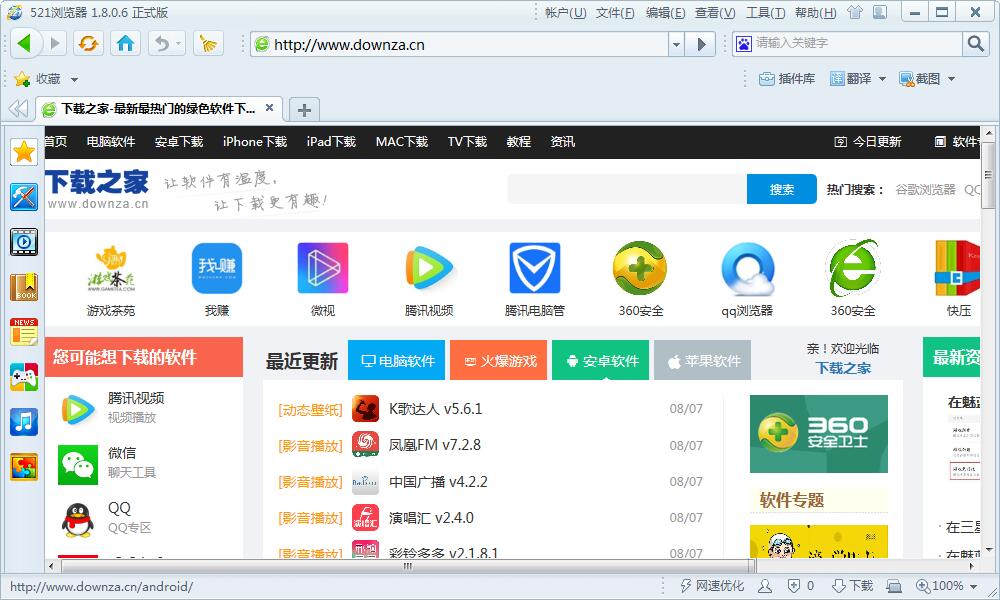The width and height of the screenshot is (1000, 600).
Task: Refresh the page with orange reload icon
Action: pyautogui.click(x=88, y=43)
